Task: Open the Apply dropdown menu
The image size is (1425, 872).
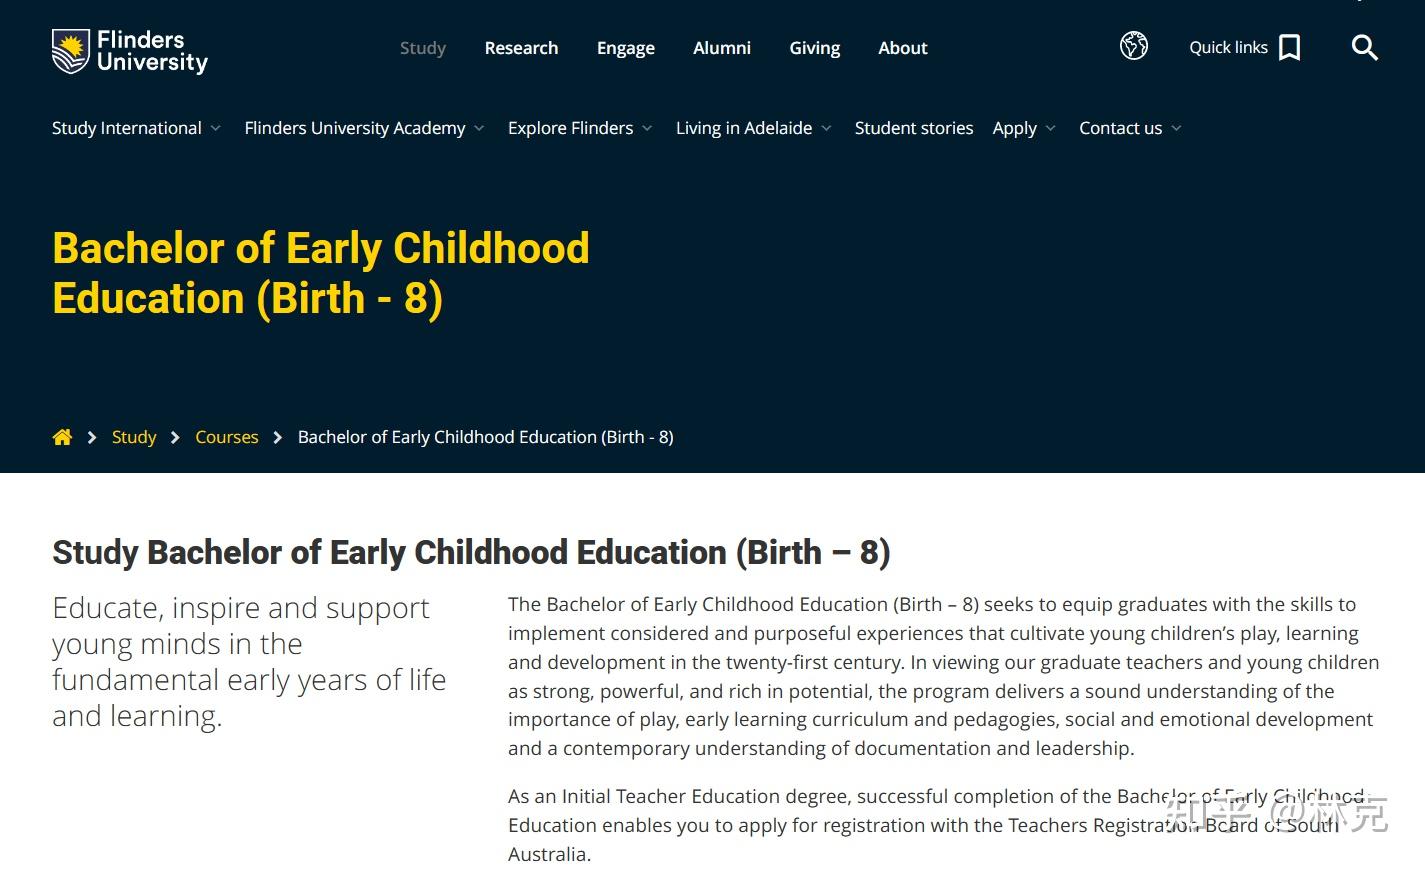Action: pyautogui.click(x=1024, y=128)
